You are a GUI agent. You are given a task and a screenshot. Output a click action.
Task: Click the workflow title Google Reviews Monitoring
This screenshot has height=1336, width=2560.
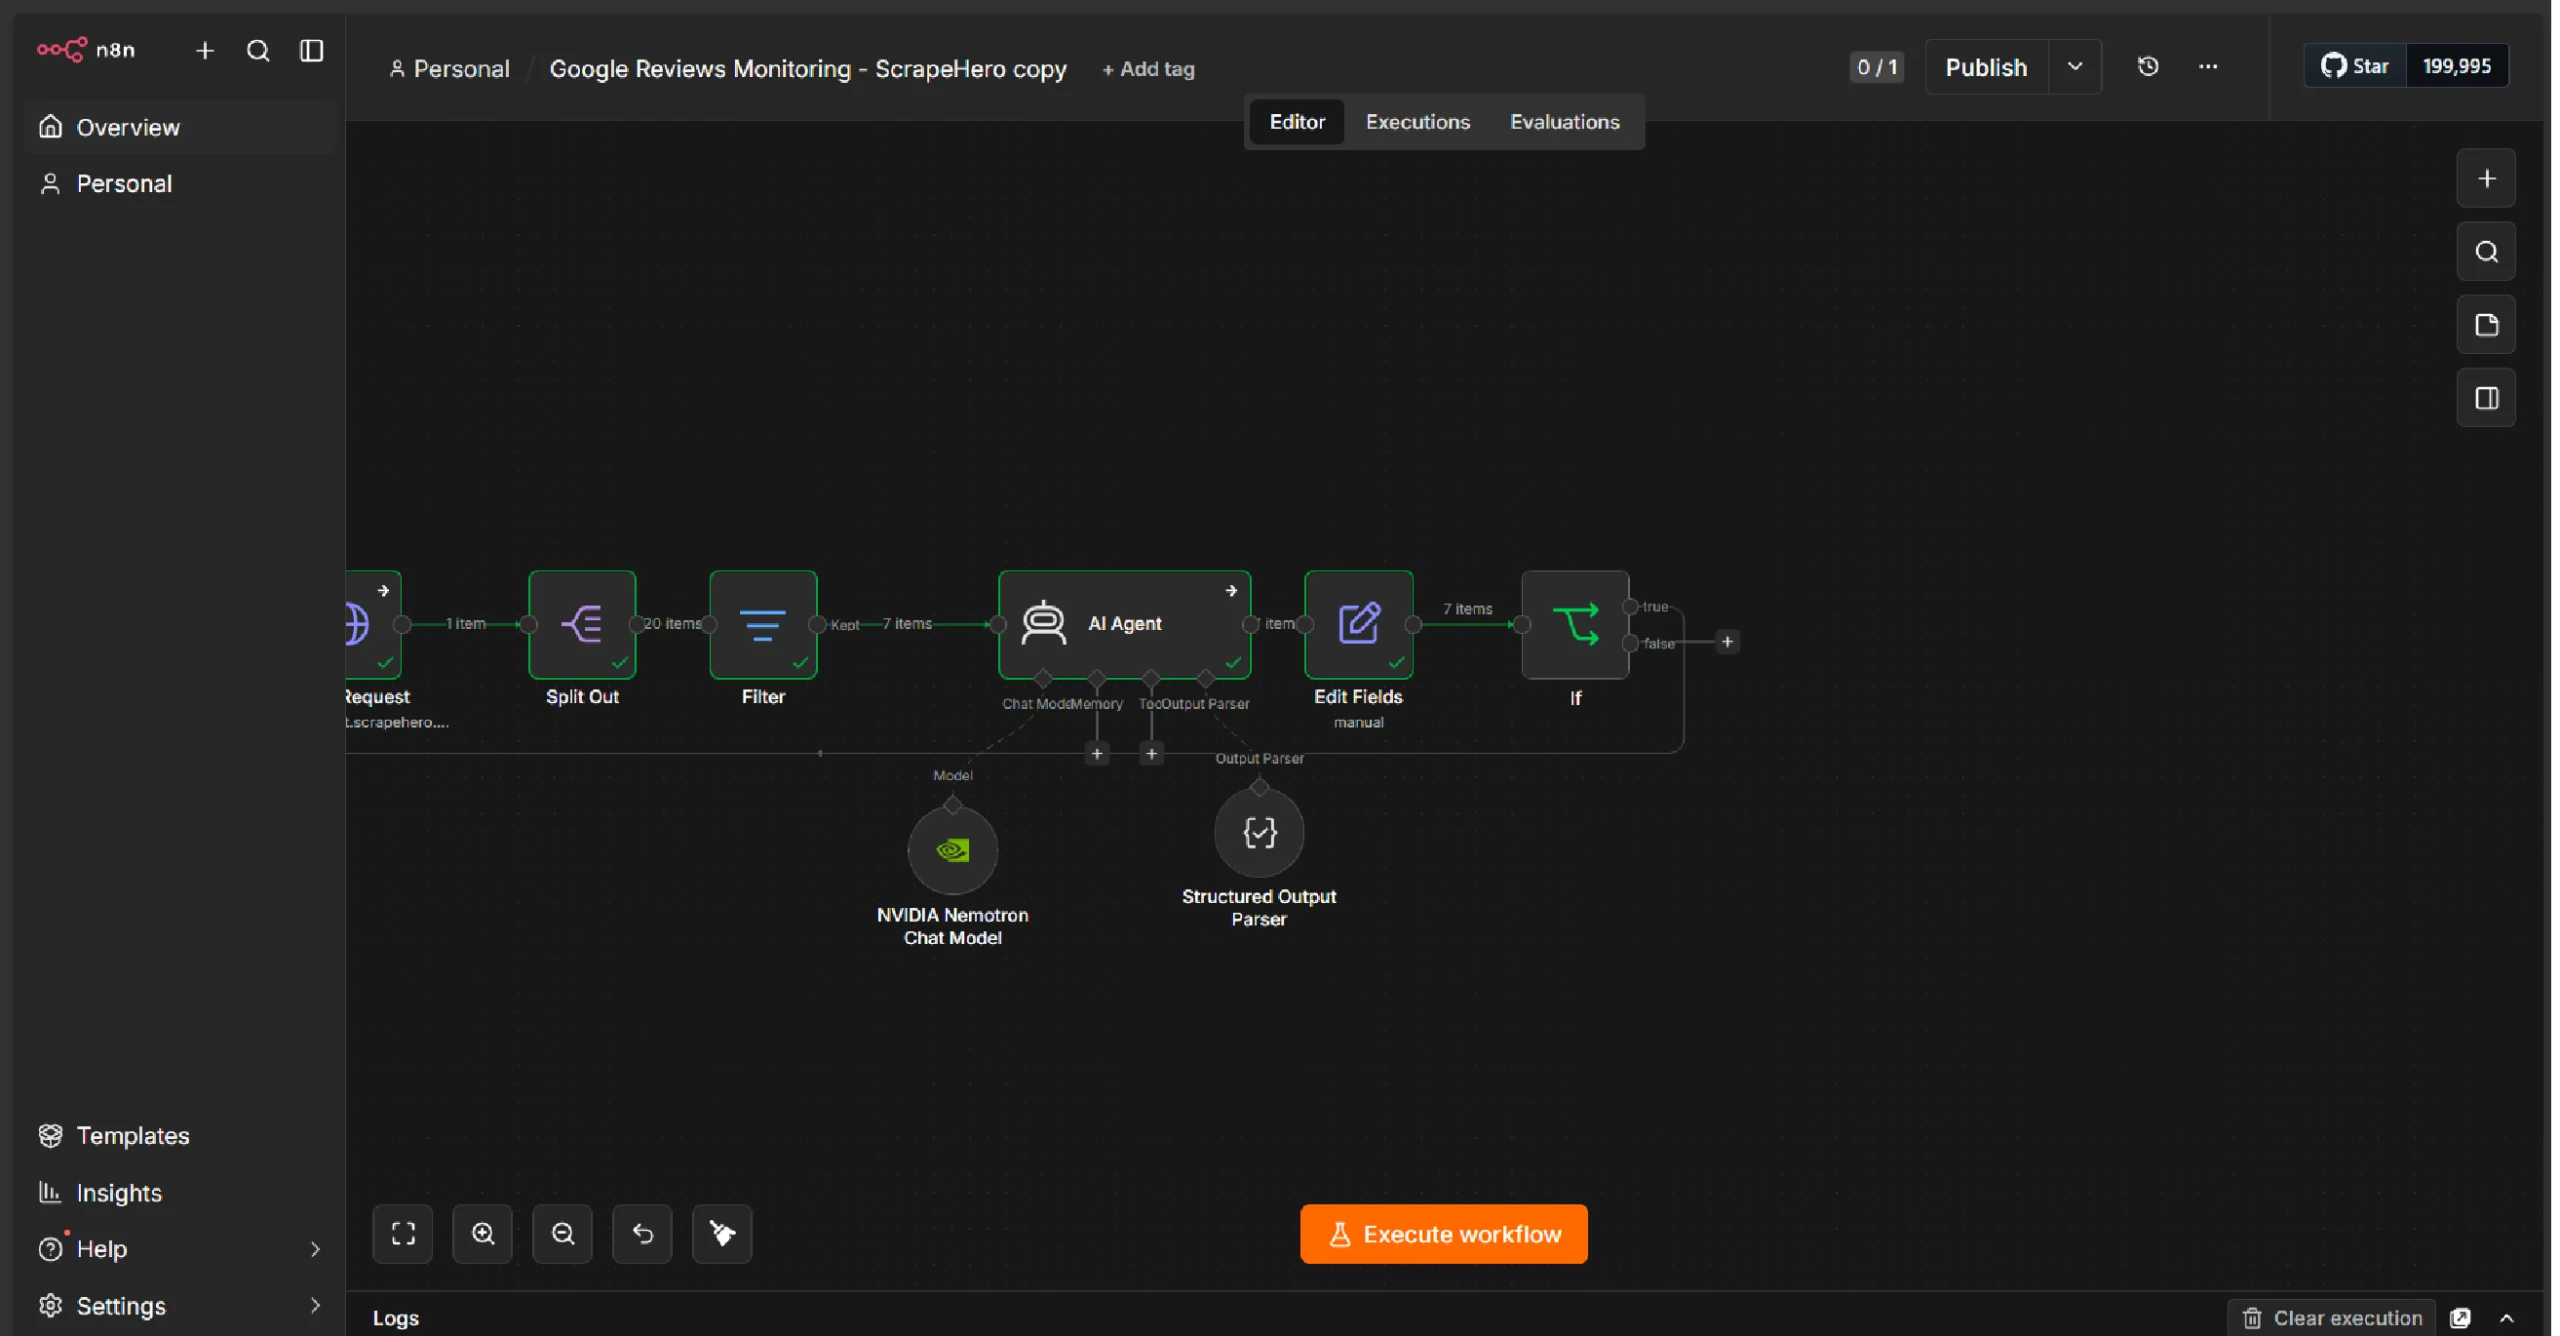click(808, 68)
